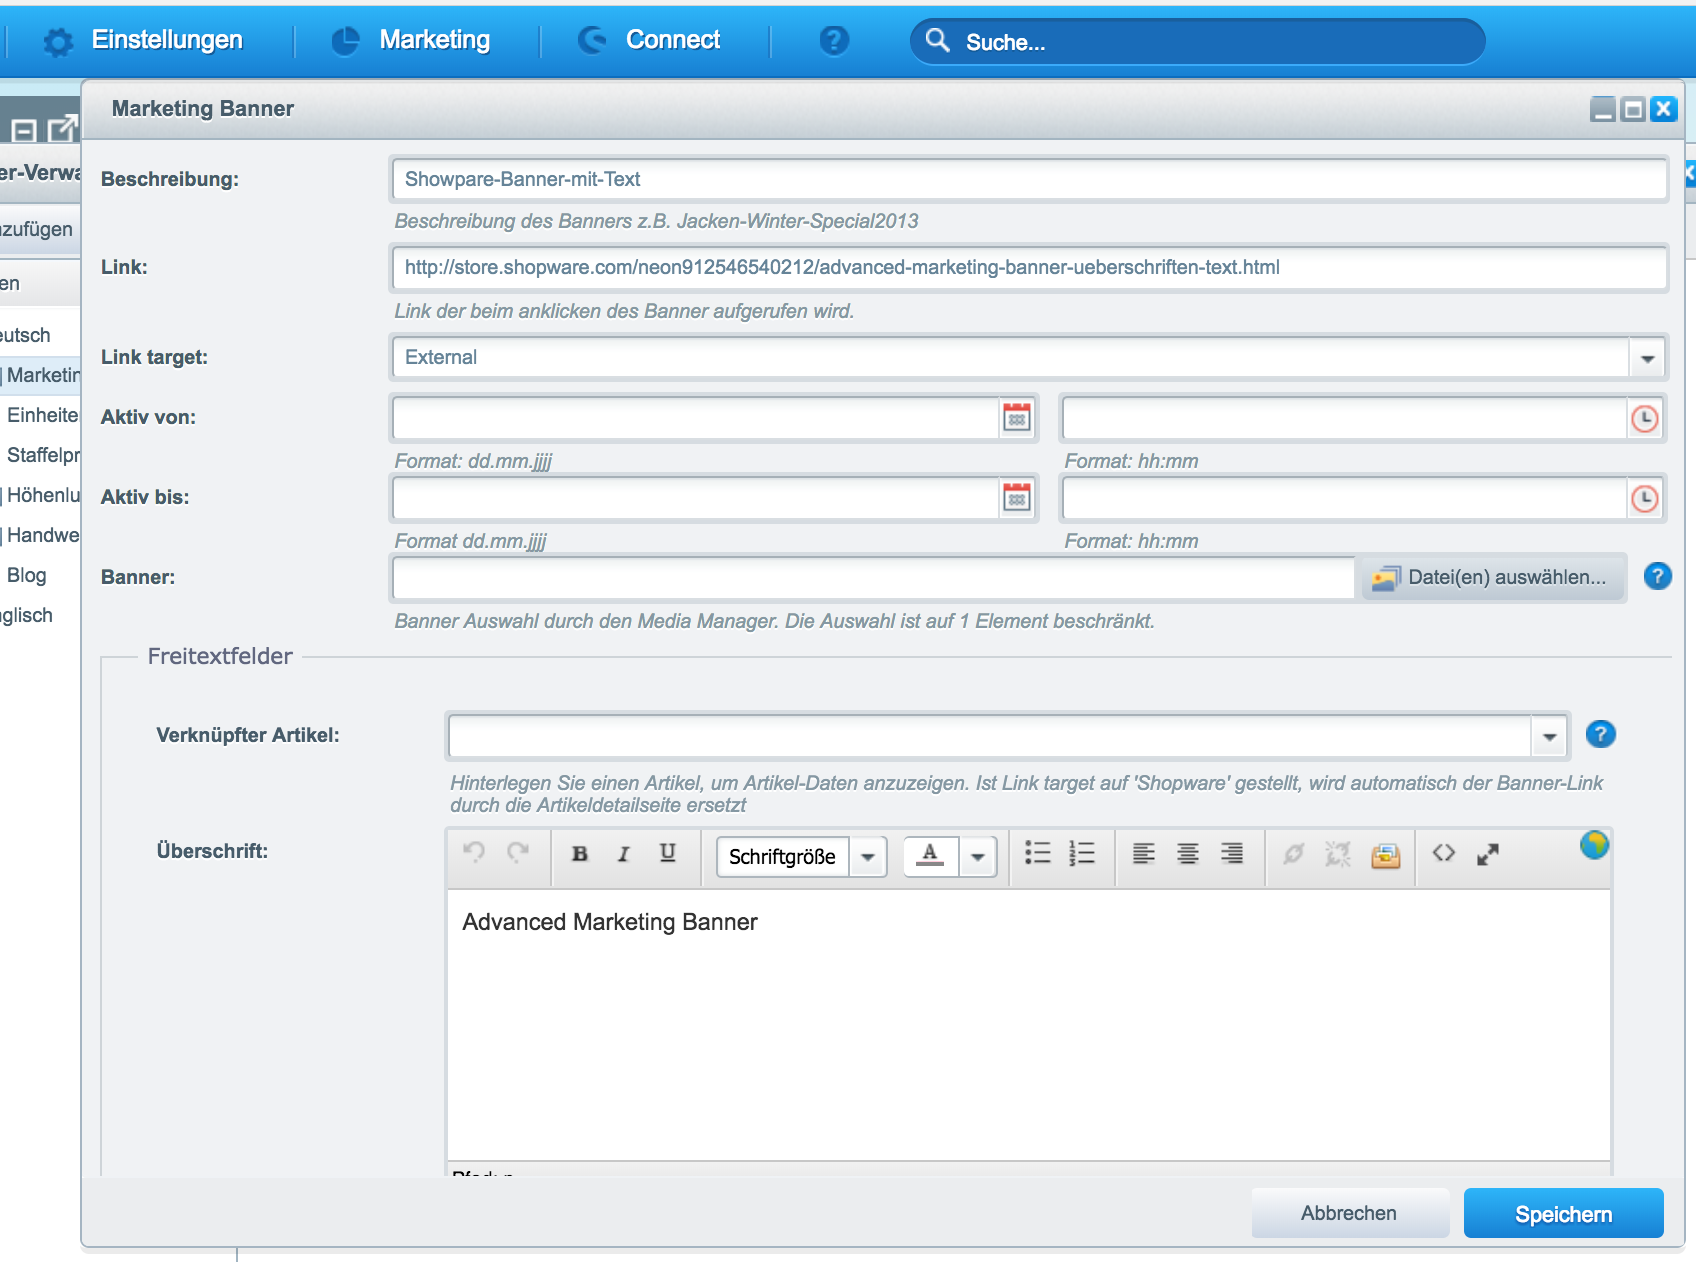The height and width of the screenshot is (1262, 1696).
Task: Open time picker for Aktiv bis
Action: click(x=1645, y=498)
